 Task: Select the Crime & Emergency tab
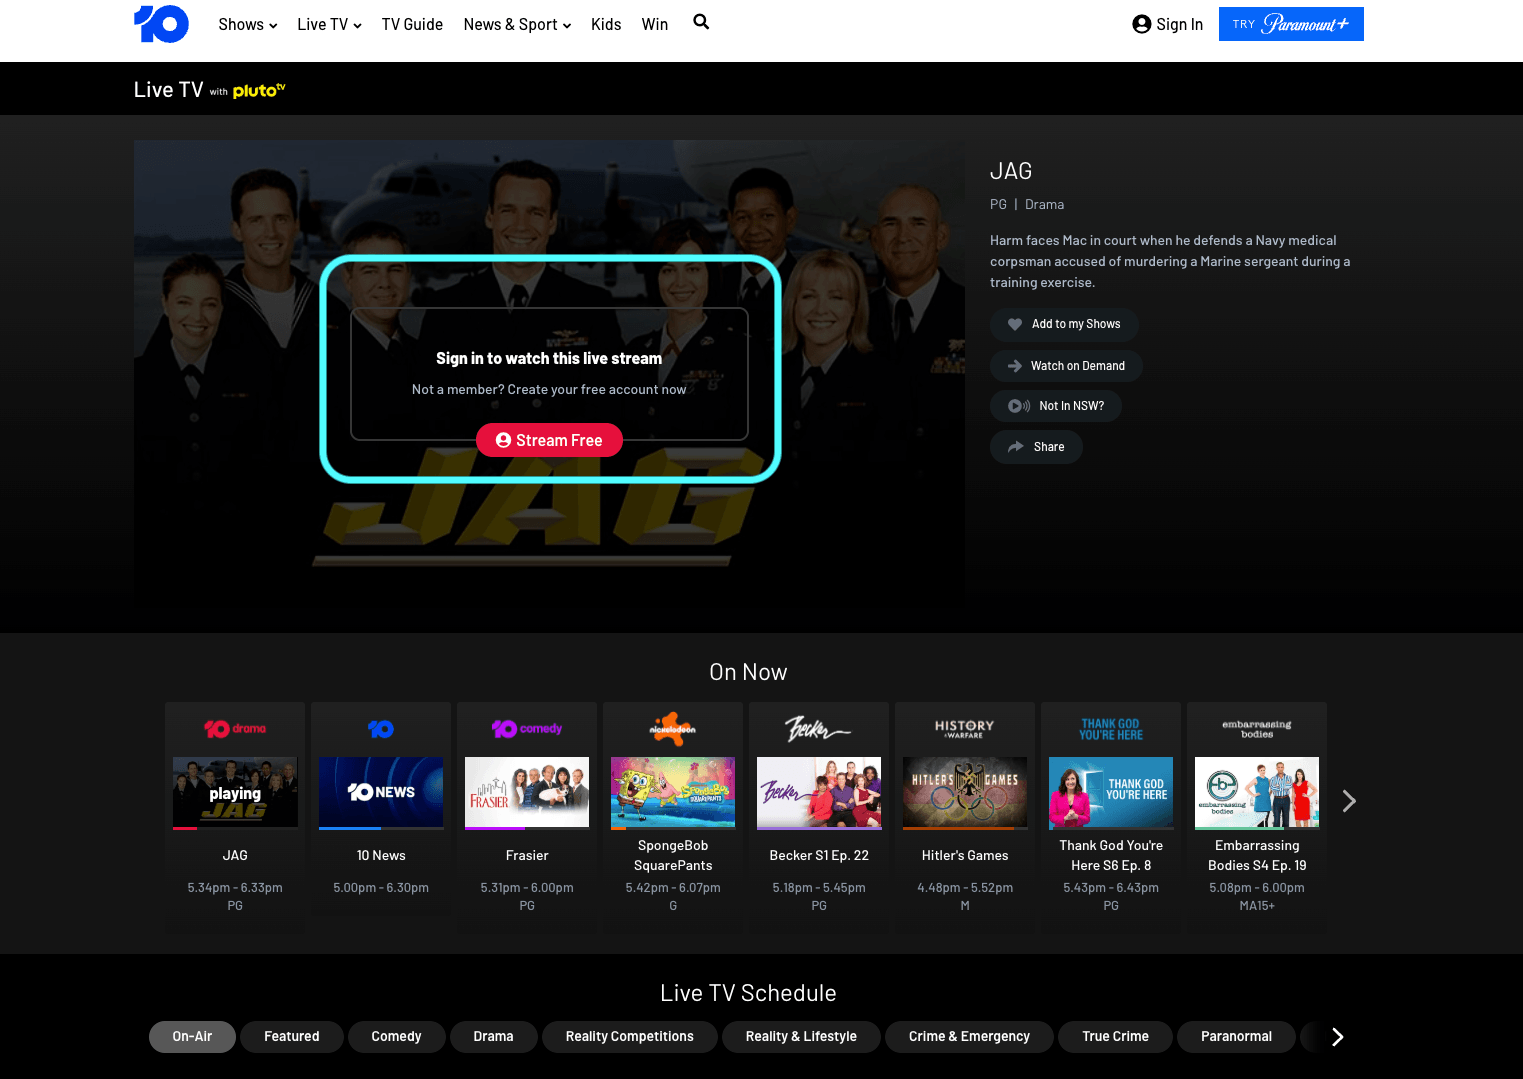(969, 1037)
